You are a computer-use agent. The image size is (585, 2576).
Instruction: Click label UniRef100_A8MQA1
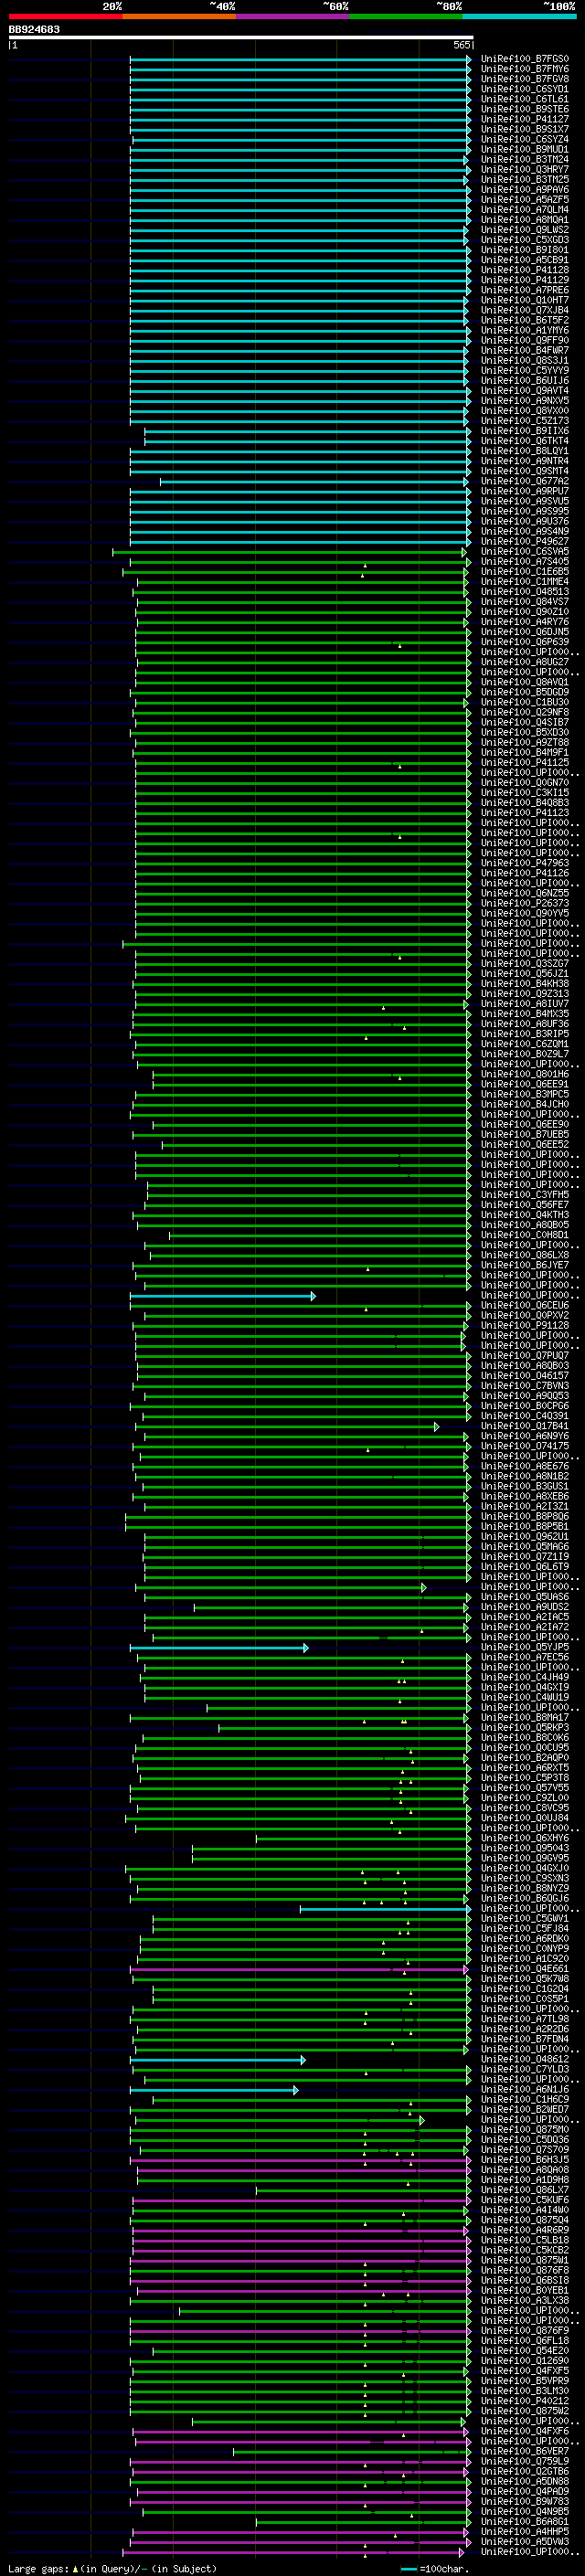(525, 220)
